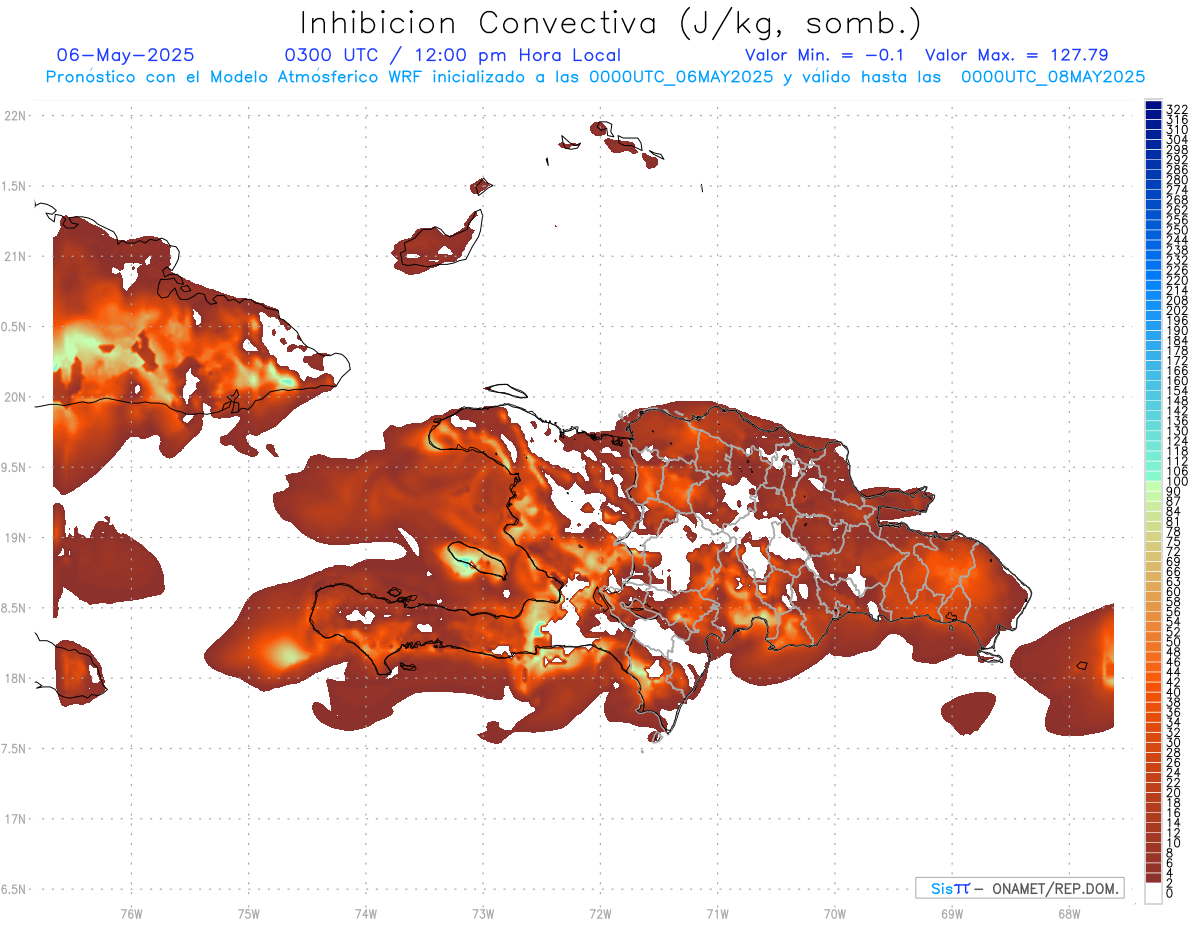The height and width of the screenshot is (927, 1200).
Task: Click the "Valor Max. = 127.79" text
Action: [x=1016, y=55]
